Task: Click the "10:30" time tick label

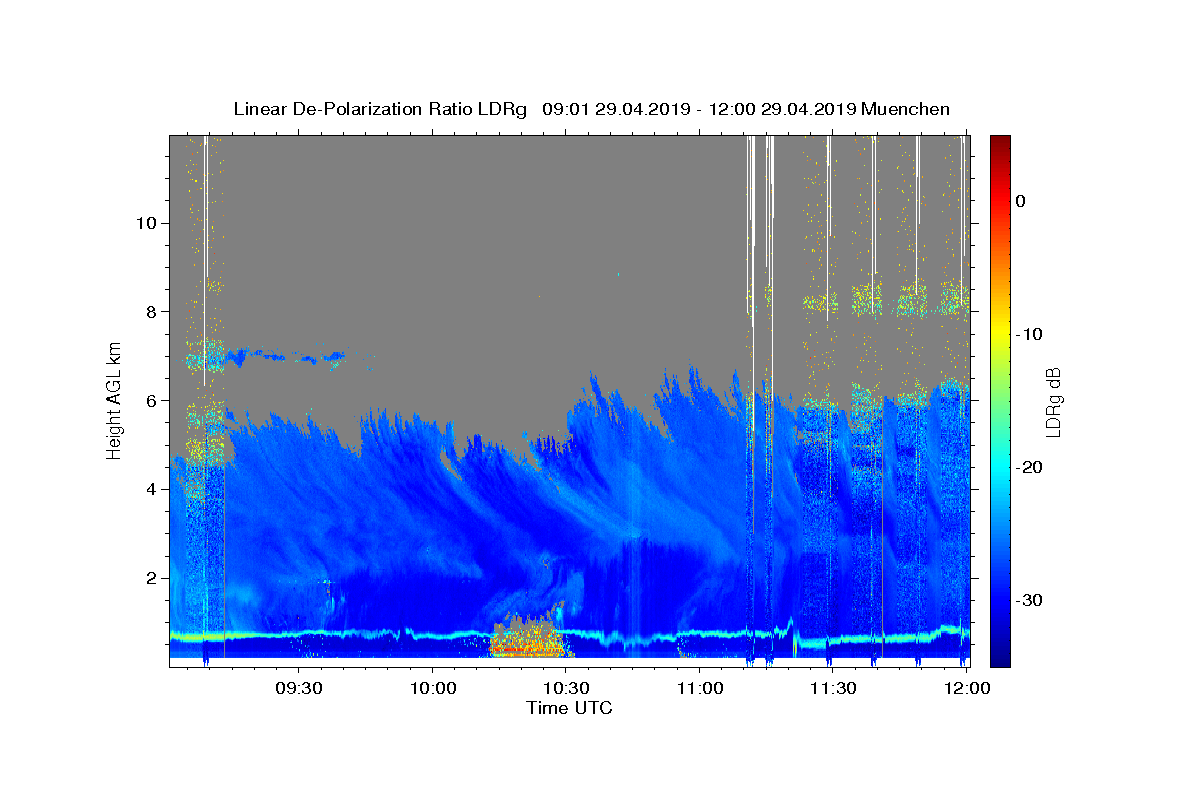Action: (566, 688)
